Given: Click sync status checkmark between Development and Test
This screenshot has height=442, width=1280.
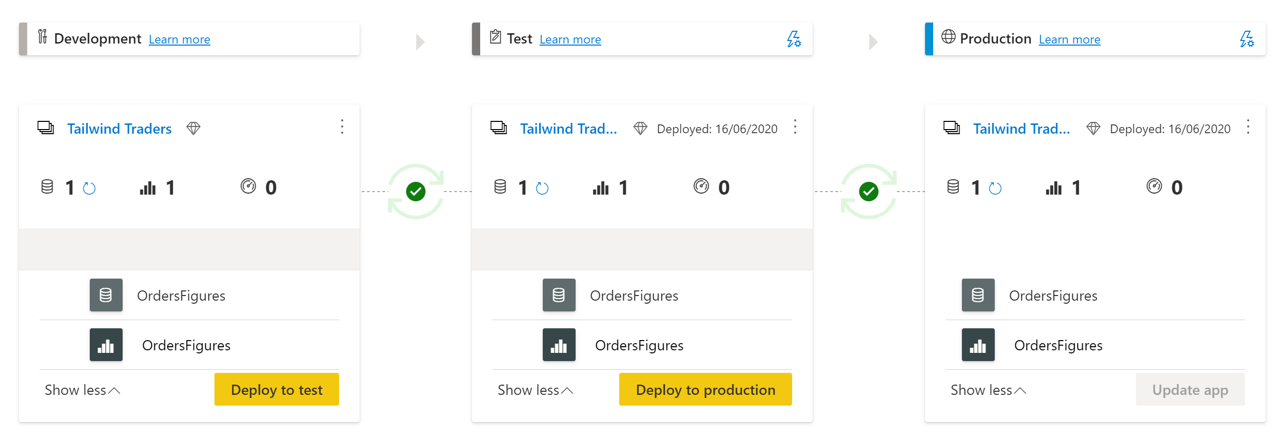Looking at the screenshot, I should pyautogui.click(x=416, y=191).
